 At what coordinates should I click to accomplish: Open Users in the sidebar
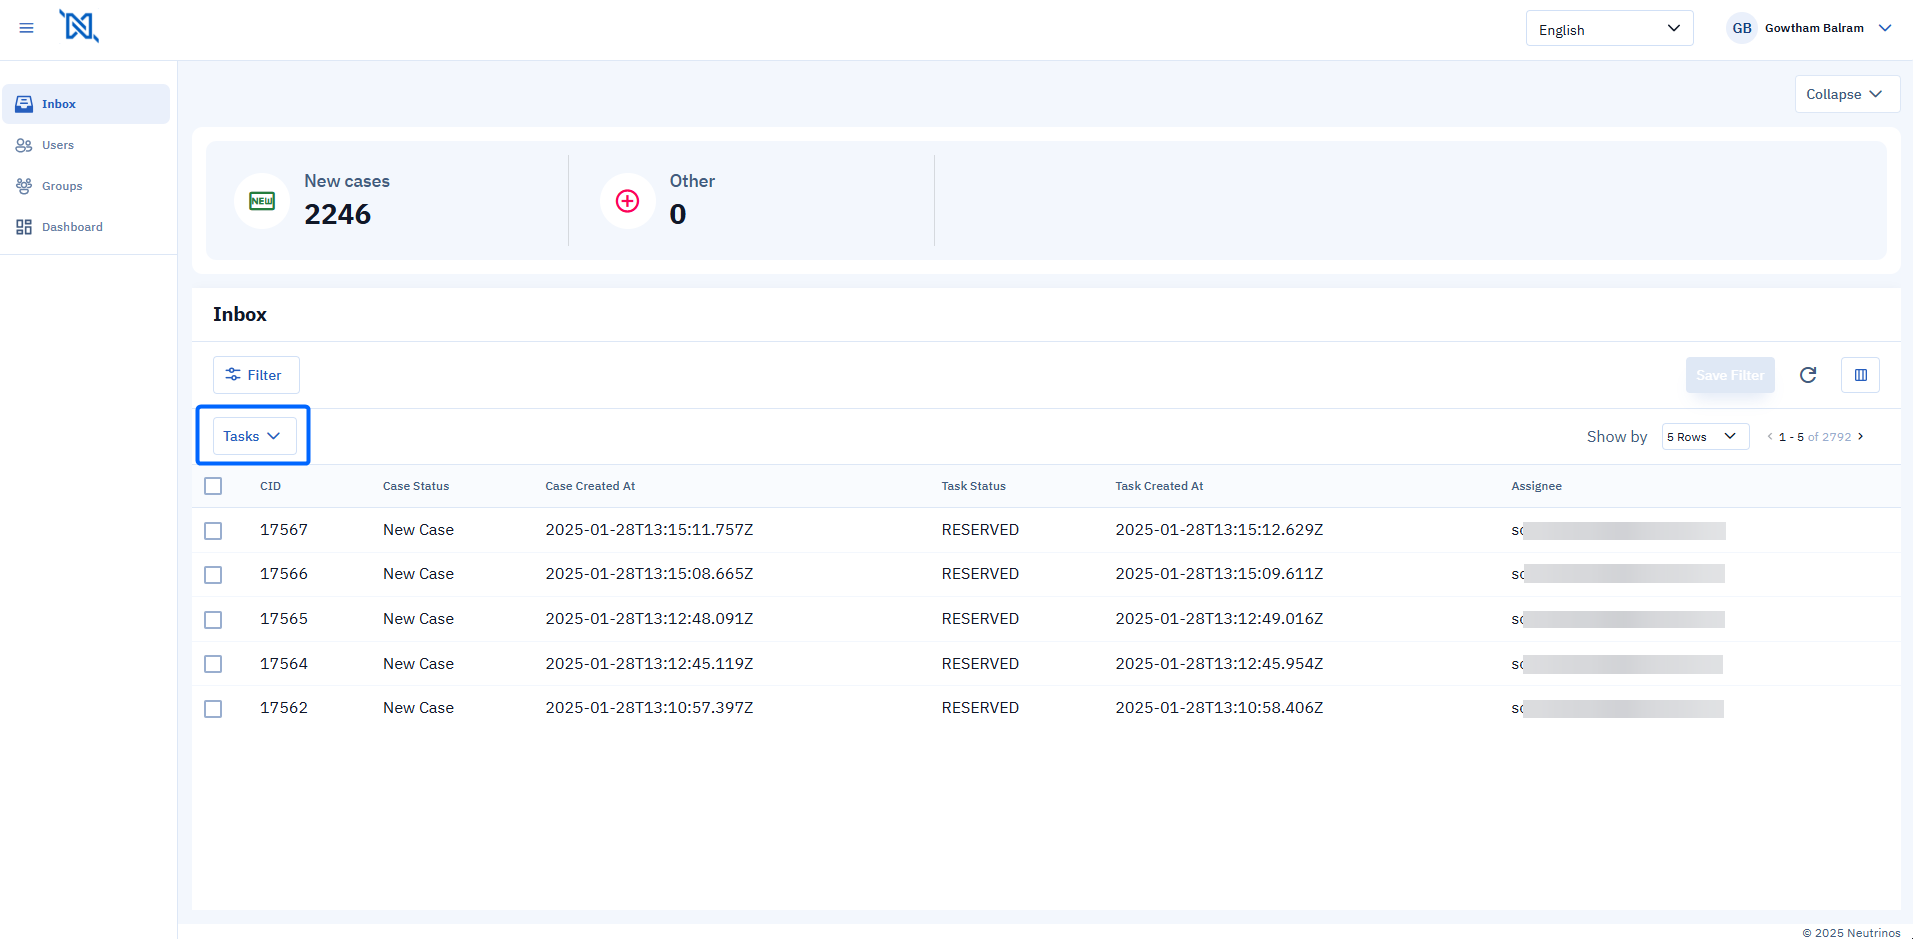(58, 145)
